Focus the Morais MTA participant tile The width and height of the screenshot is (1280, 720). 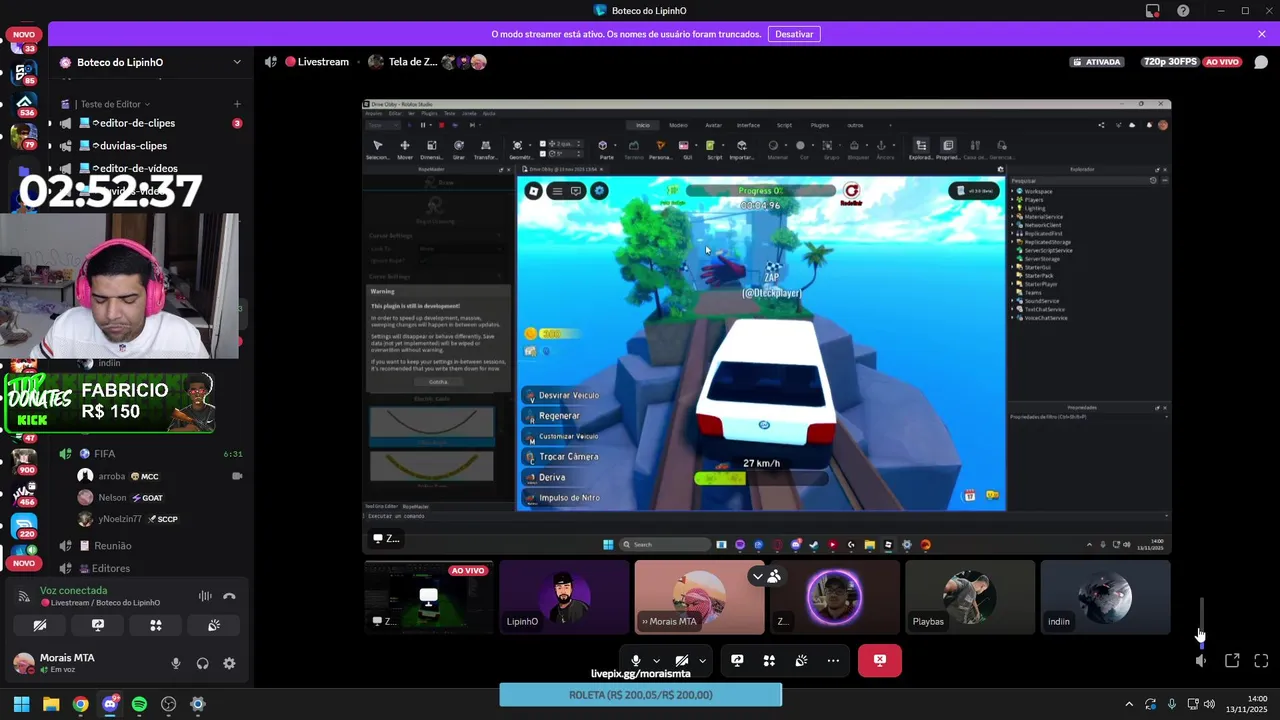(x=699, y=597)
